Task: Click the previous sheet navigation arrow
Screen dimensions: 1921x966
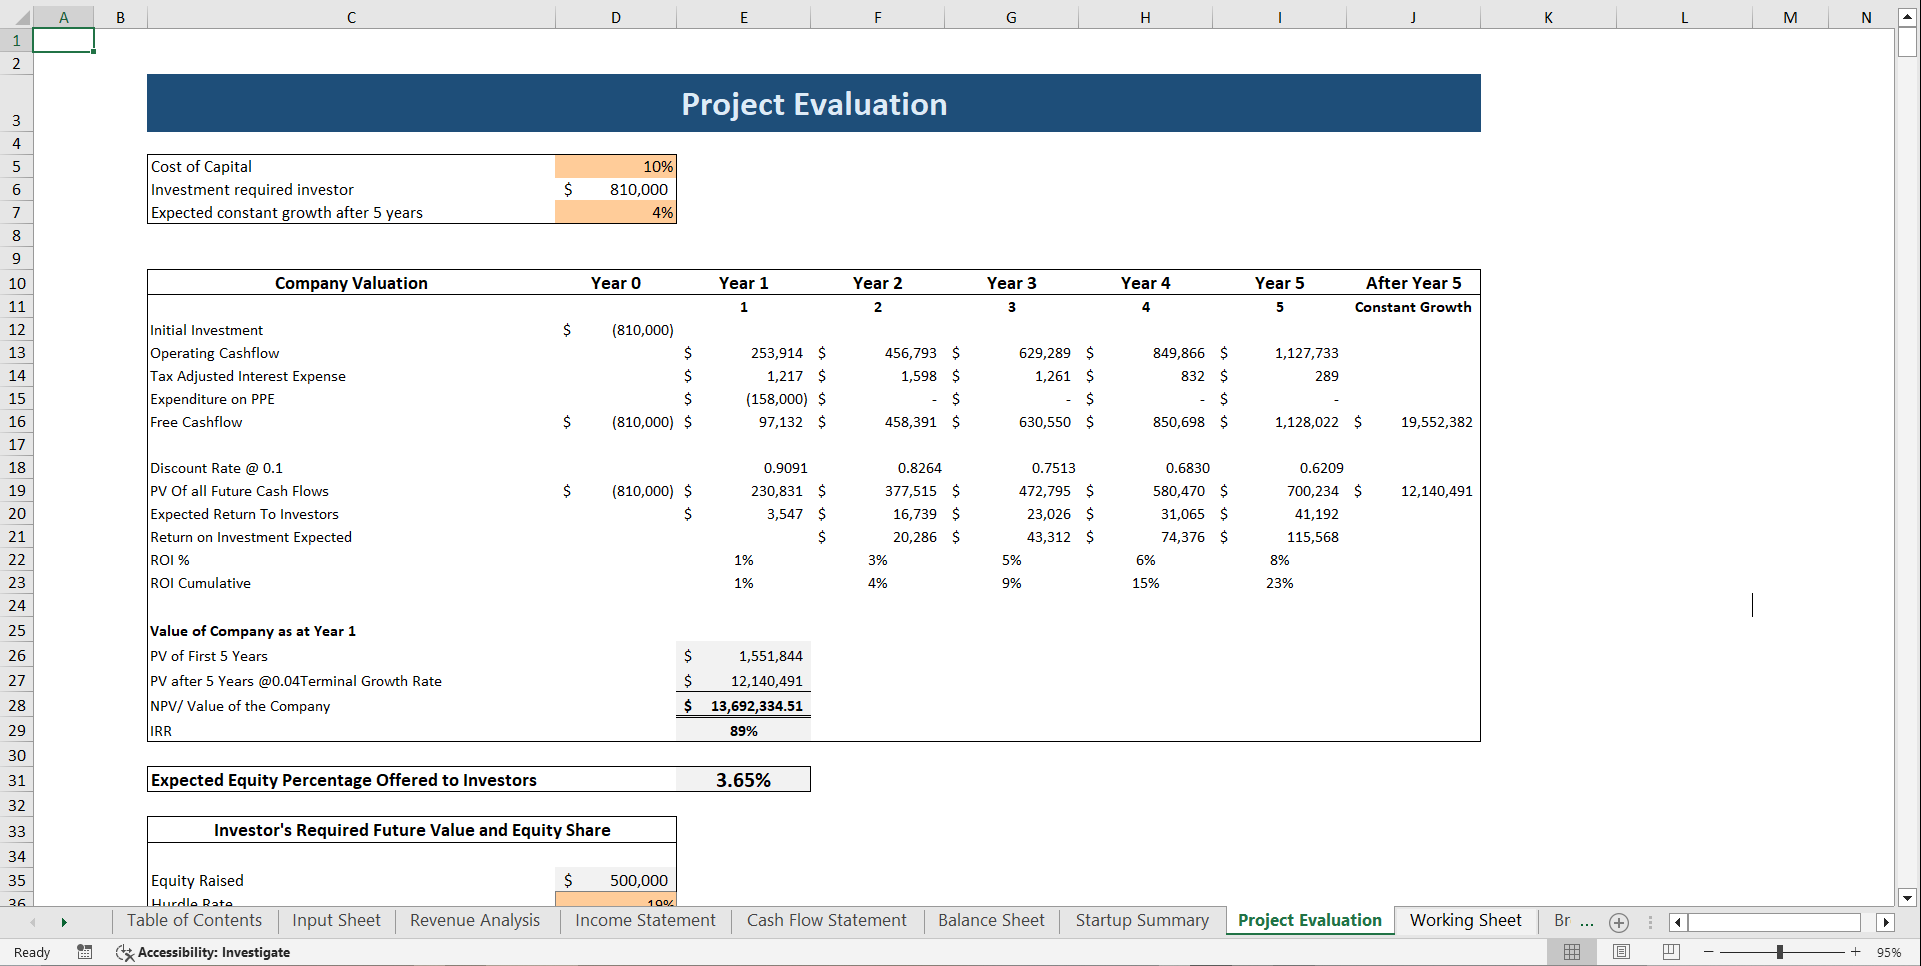Action: [33, 922]
